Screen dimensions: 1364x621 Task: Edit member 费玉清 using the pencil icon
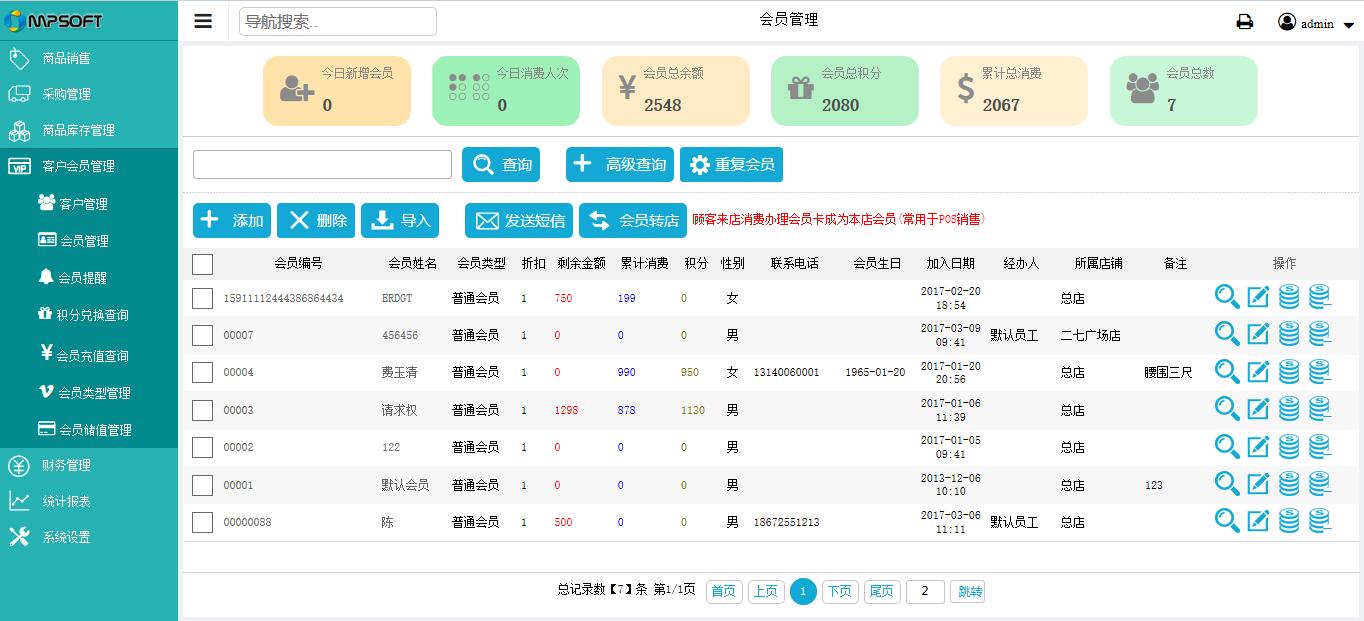click(x=1258, y=371)
